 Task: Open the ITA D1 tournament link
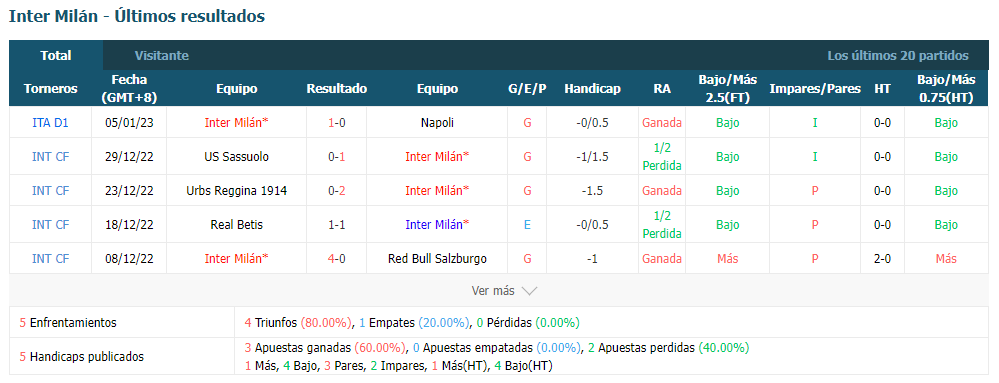(50, 123)
